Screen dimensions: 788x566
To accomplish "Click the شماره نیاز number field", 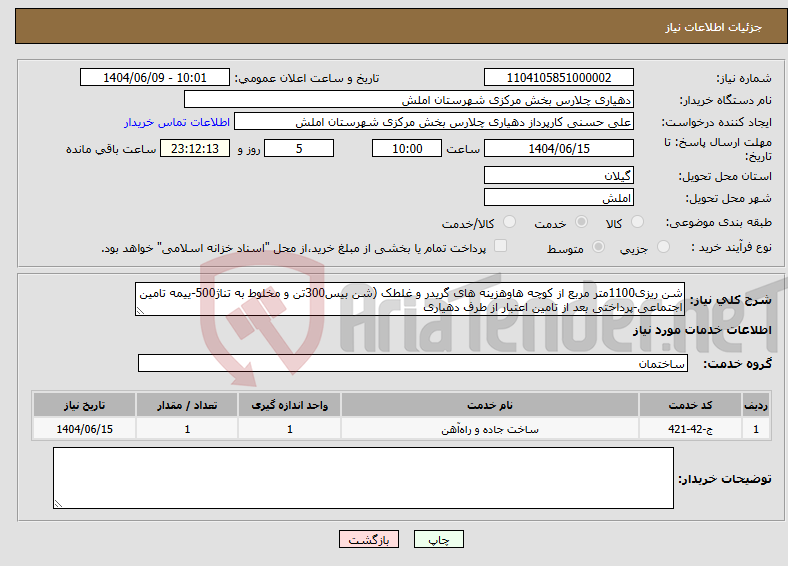I will coord(558,77).
